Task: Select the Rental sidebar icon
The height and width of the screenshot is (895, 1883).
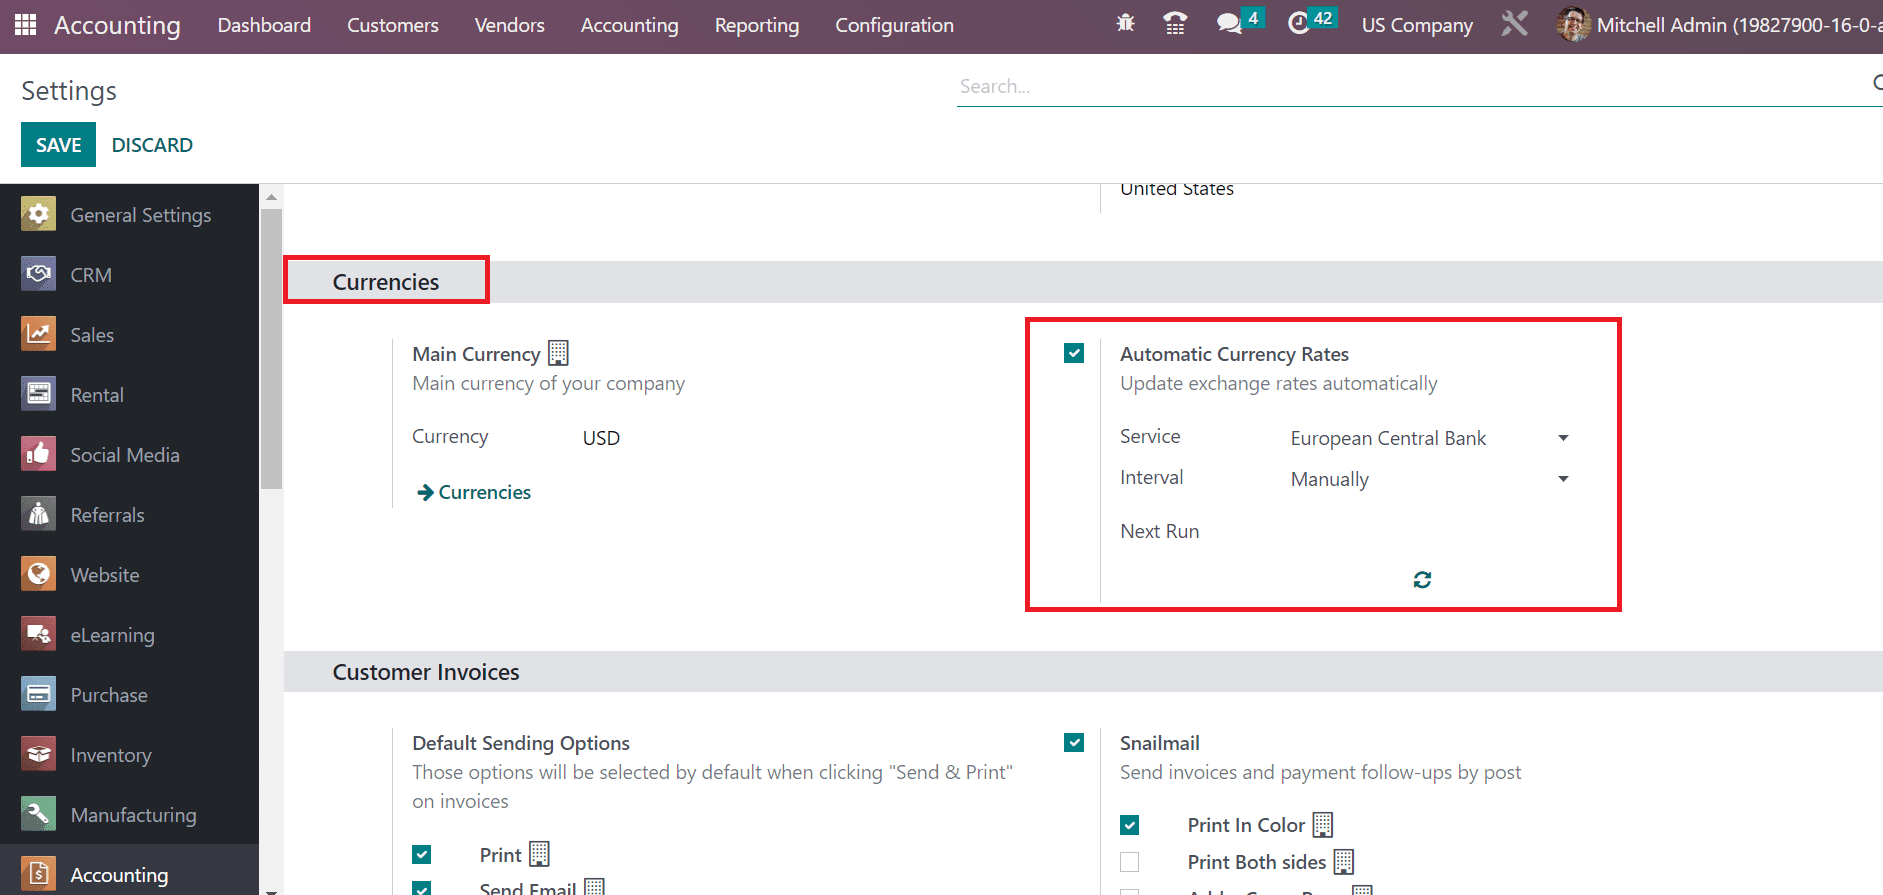Action: 38,394
